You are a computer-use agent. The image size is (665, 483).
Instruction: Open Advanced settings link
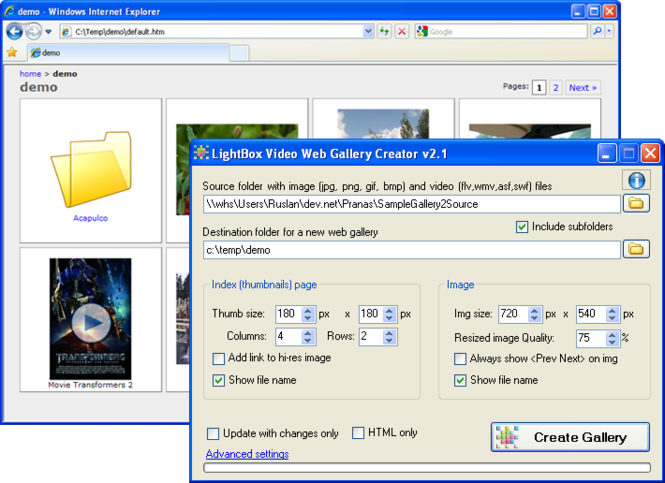click(247, 454)
